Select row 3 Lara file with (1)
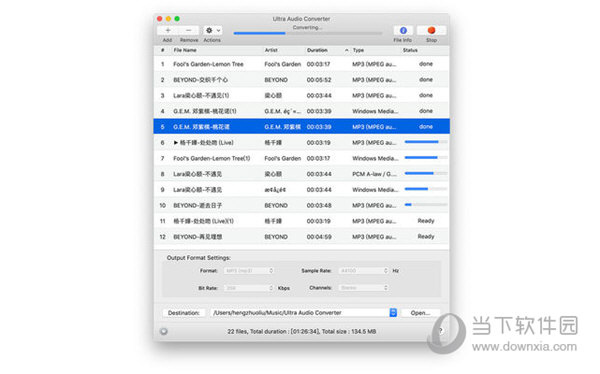 [x=201, y=95]
